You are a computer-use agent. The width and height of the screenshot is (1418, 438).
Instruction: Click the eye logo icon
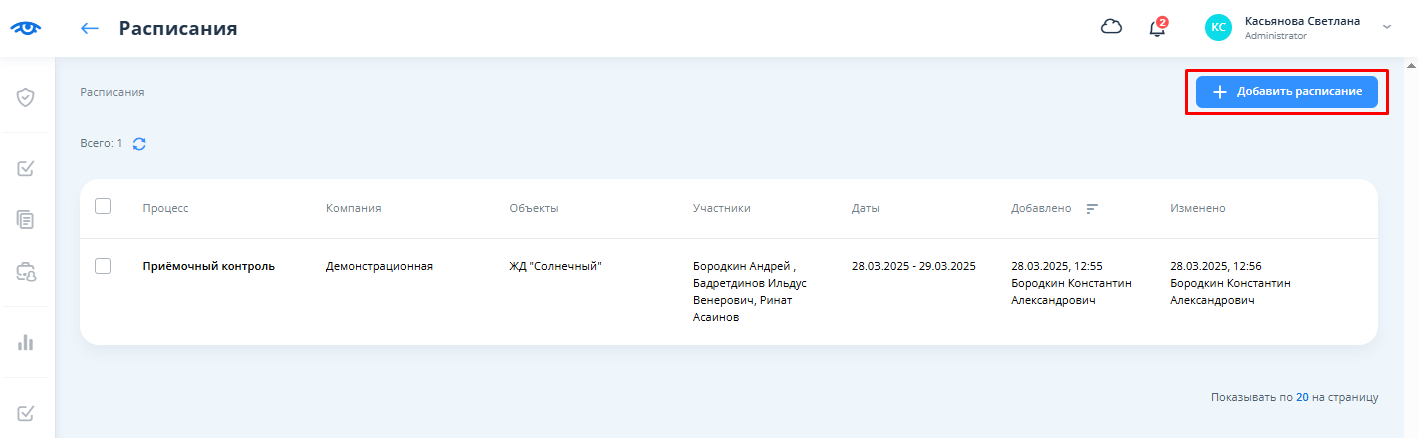(26, 28)
